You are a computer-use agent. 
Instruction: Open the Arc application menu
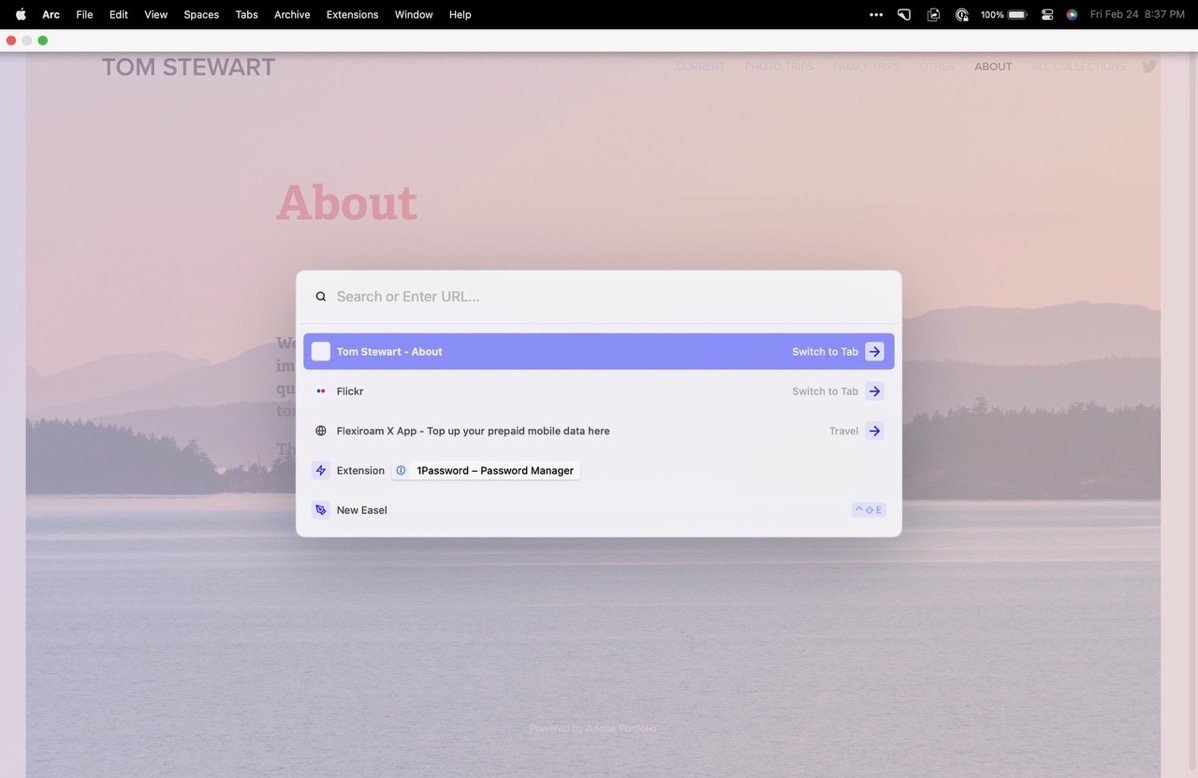(x=51, y=15)
